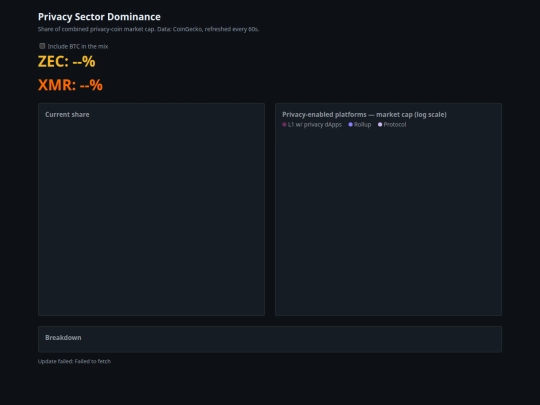
Task: Click the Privacy-enabled platforms chart title
Action: [x=364, y=114]
